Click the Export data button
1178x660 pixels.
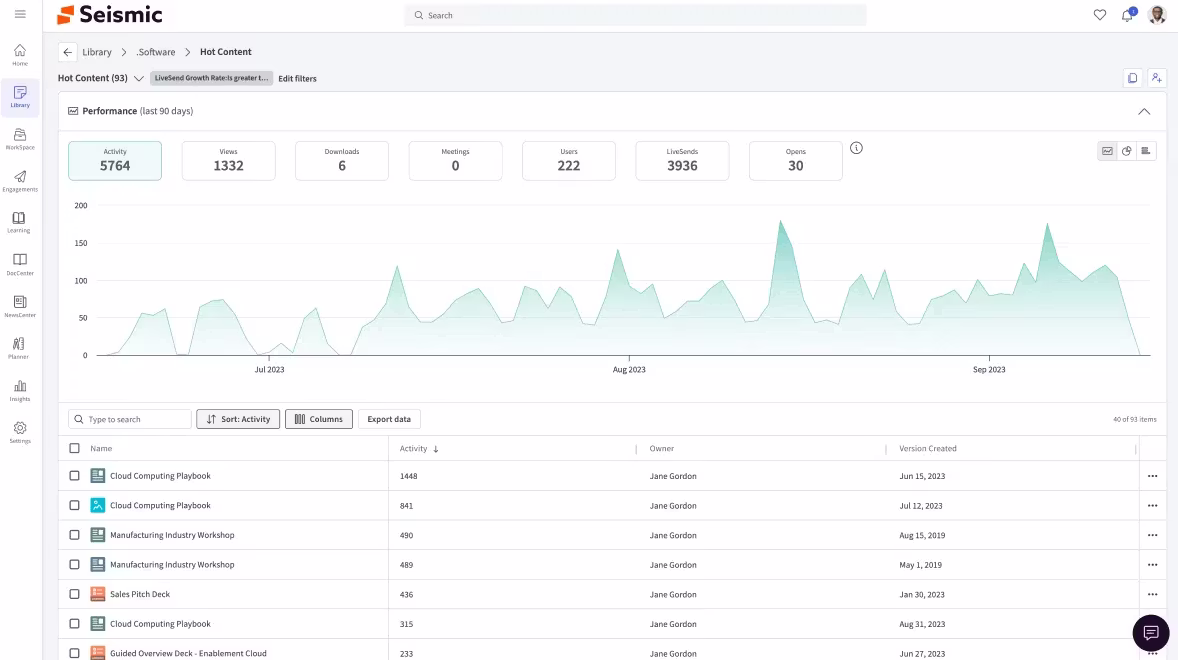(x=389, y=419)
